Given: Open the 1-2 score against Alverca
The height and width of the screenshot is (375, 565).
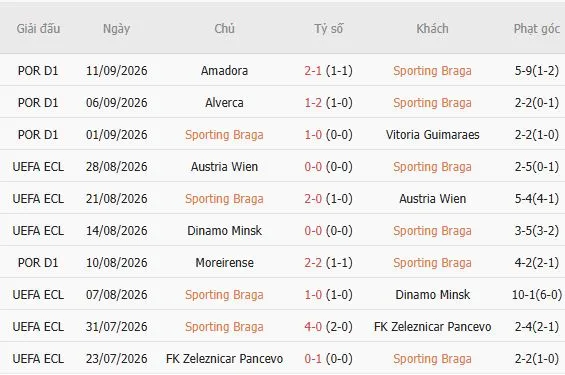Looking at the screenshot, I should [313, 103].
